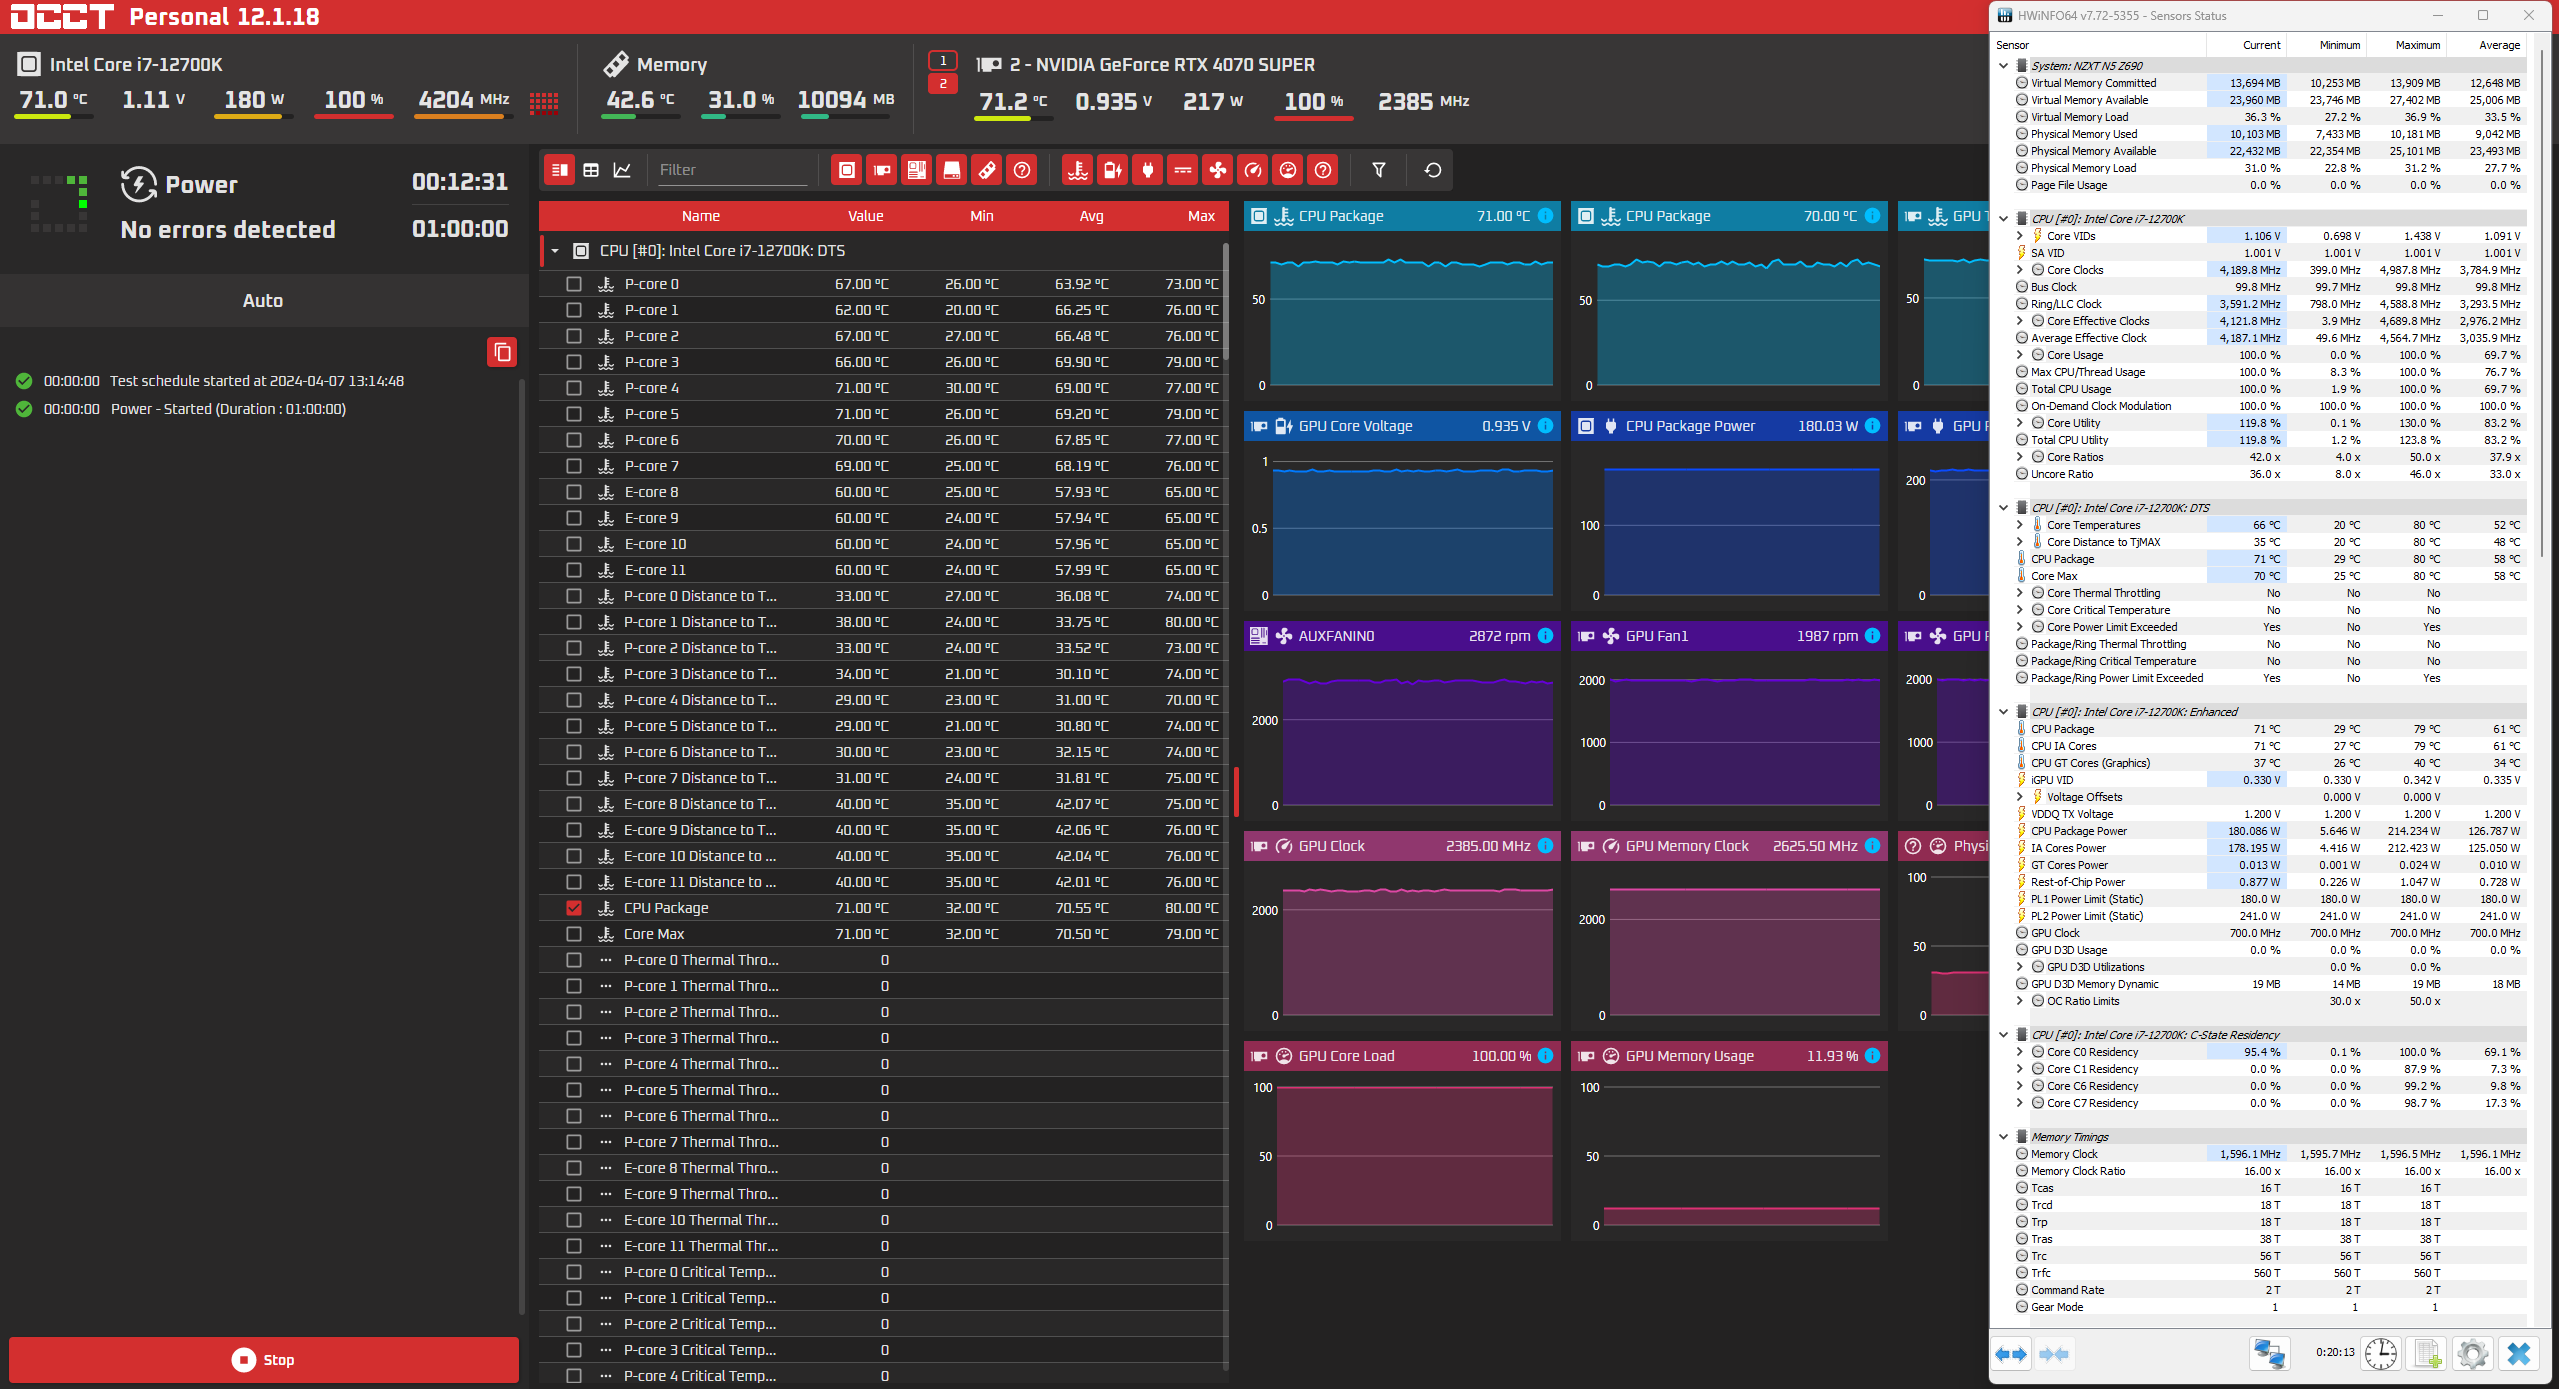Switch OCCT sensors to table-only view
This screenshot has height=1389, width=2559.
pyautogui.click(x=591, y=170)
